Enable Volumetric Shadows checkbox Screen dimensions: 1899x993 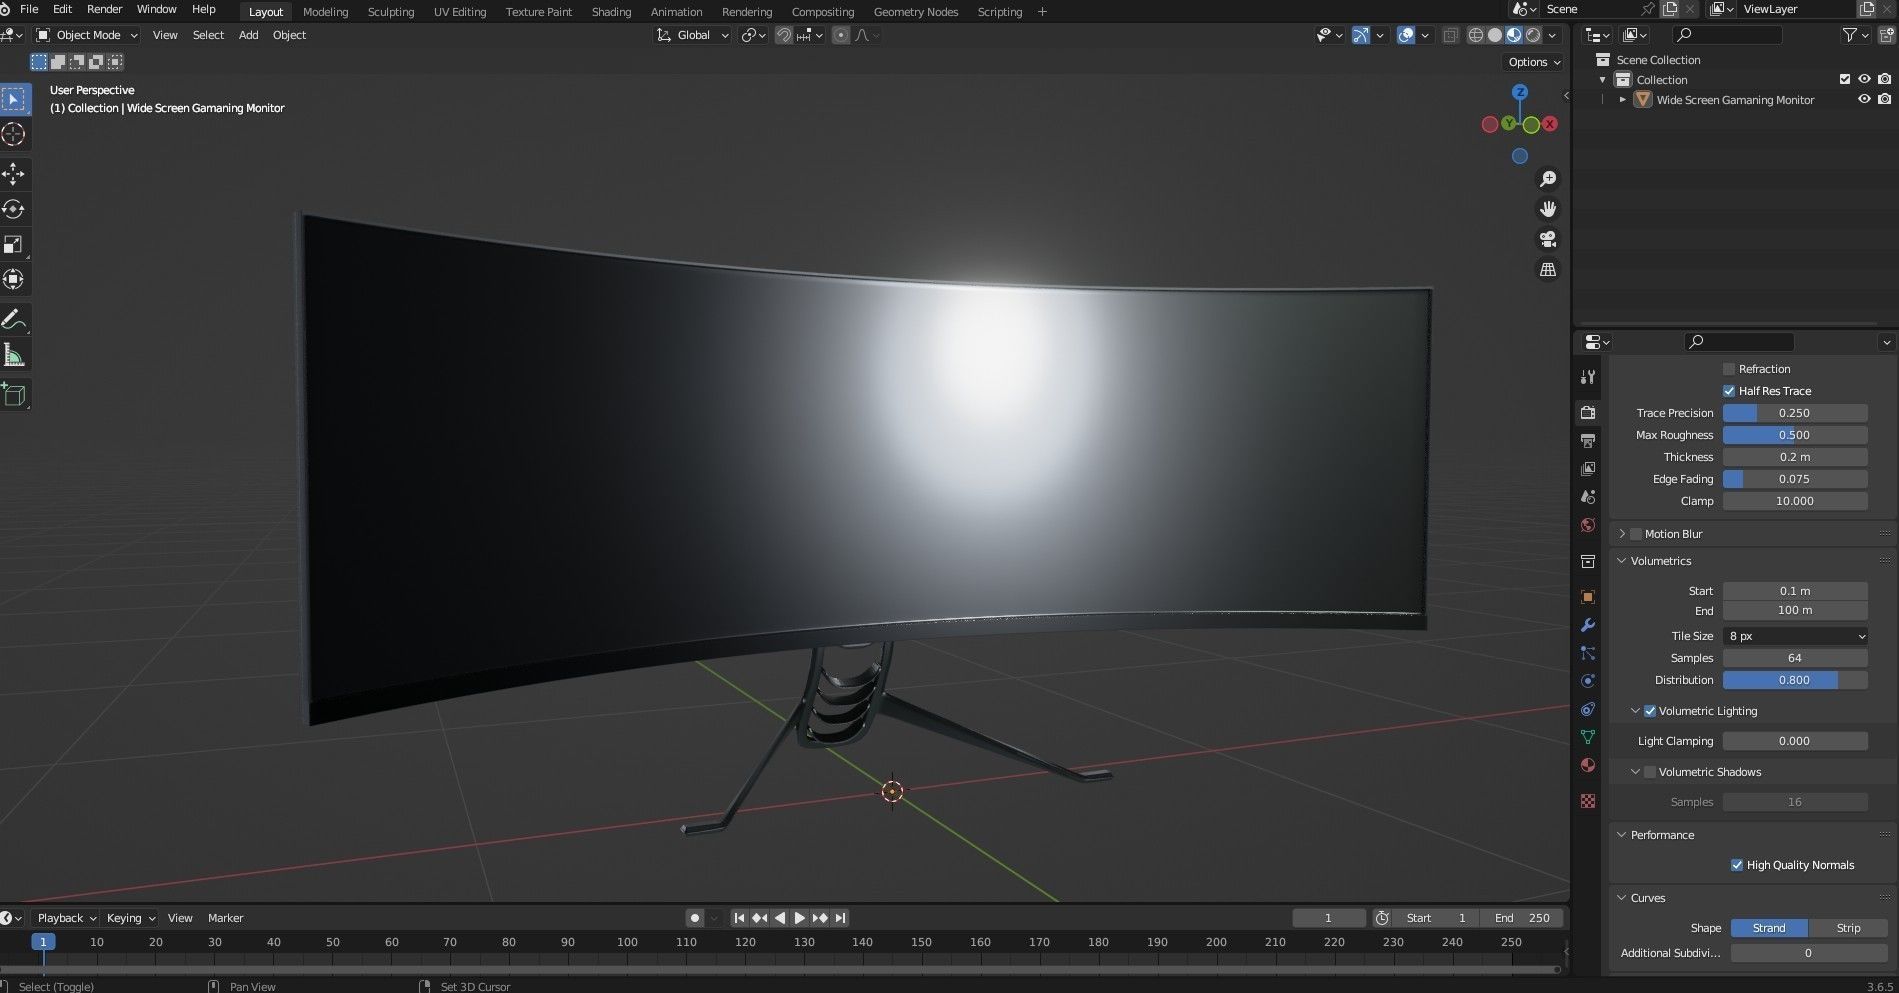1650,772
